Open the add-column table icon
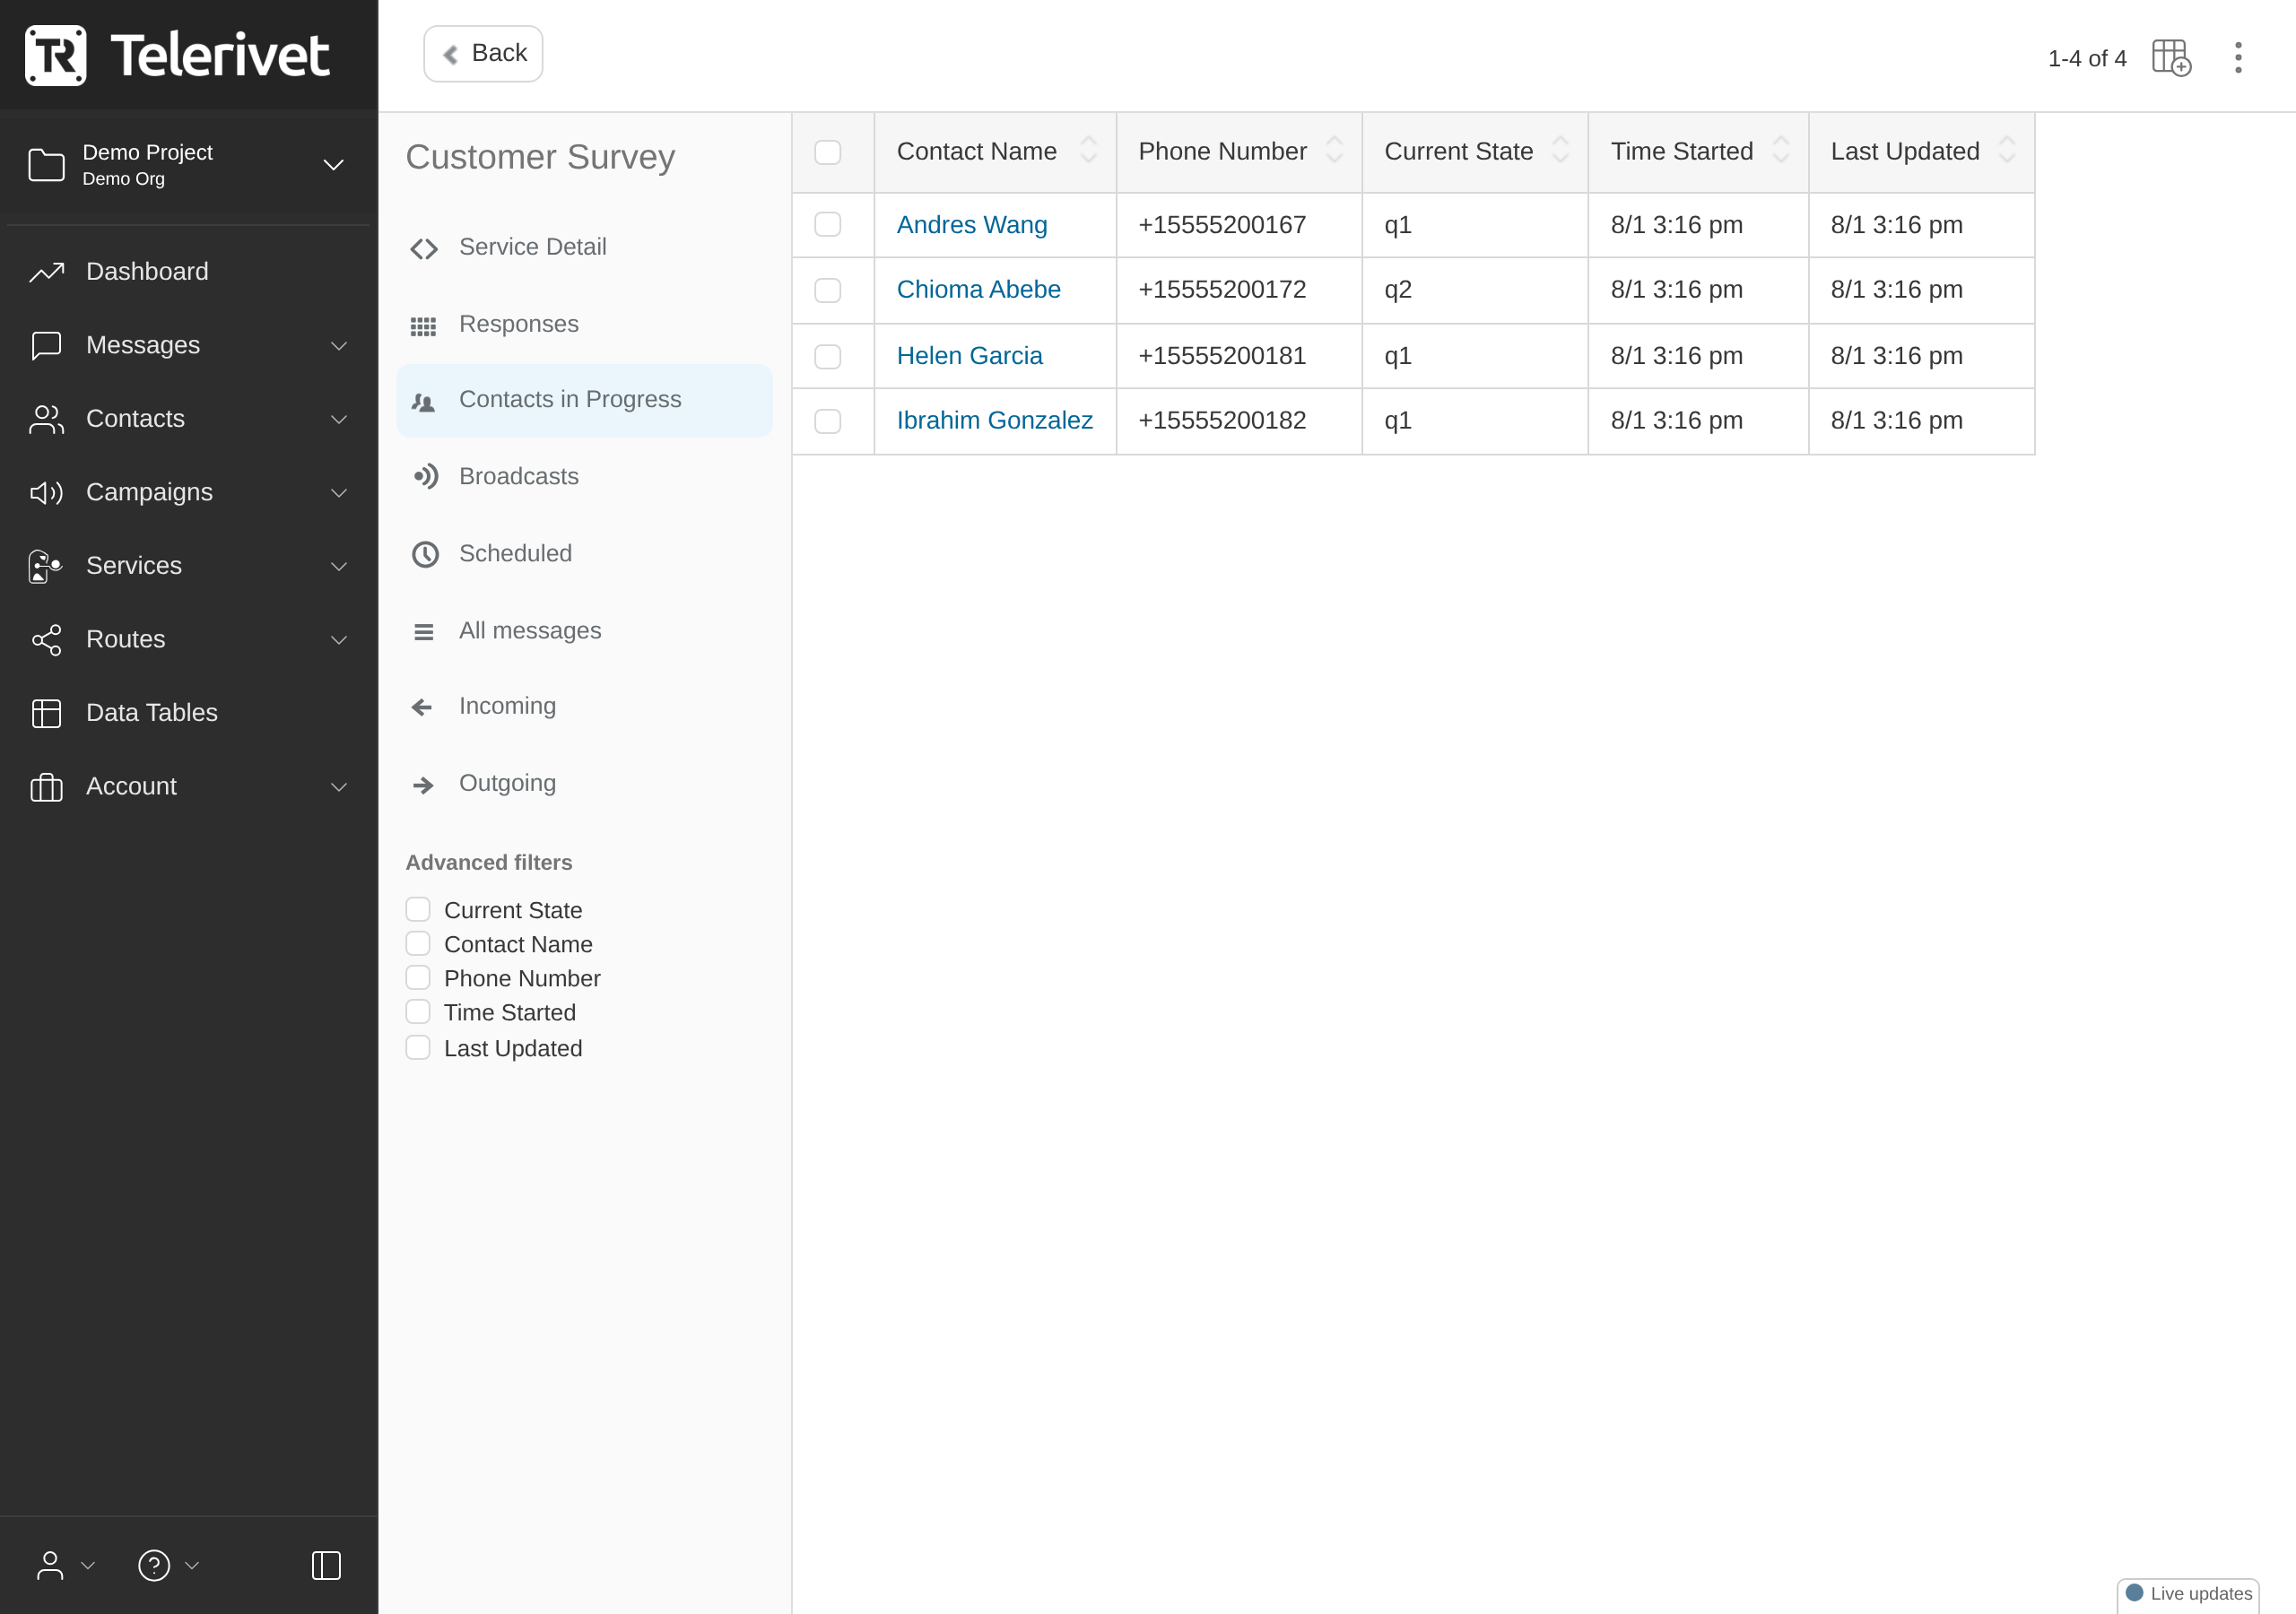 click(2171, 58)
